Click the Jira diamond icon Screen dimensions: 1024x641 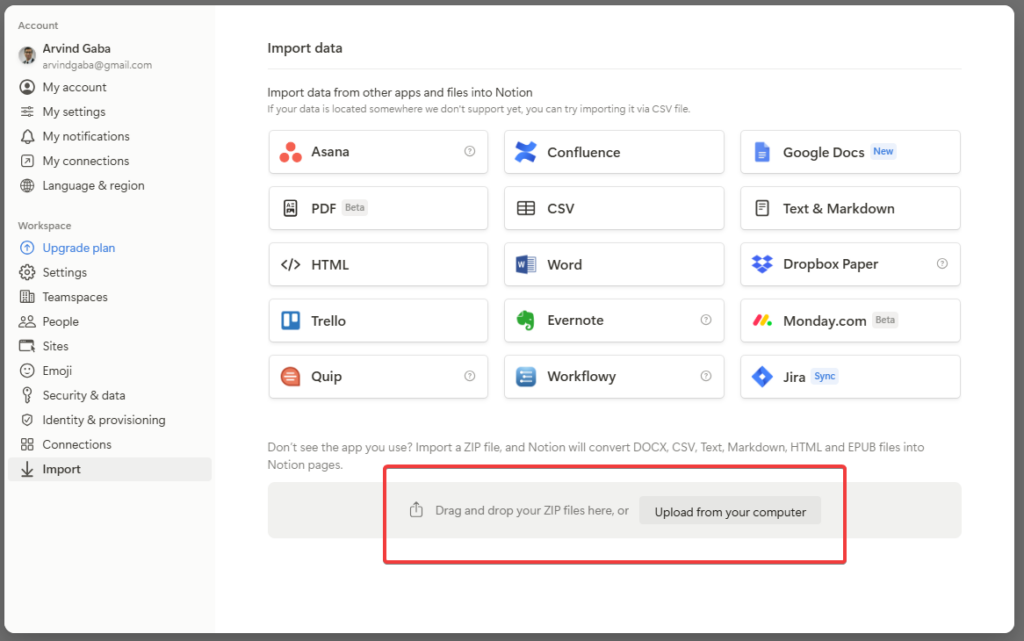pyautogui.click(x=762, y=377)
